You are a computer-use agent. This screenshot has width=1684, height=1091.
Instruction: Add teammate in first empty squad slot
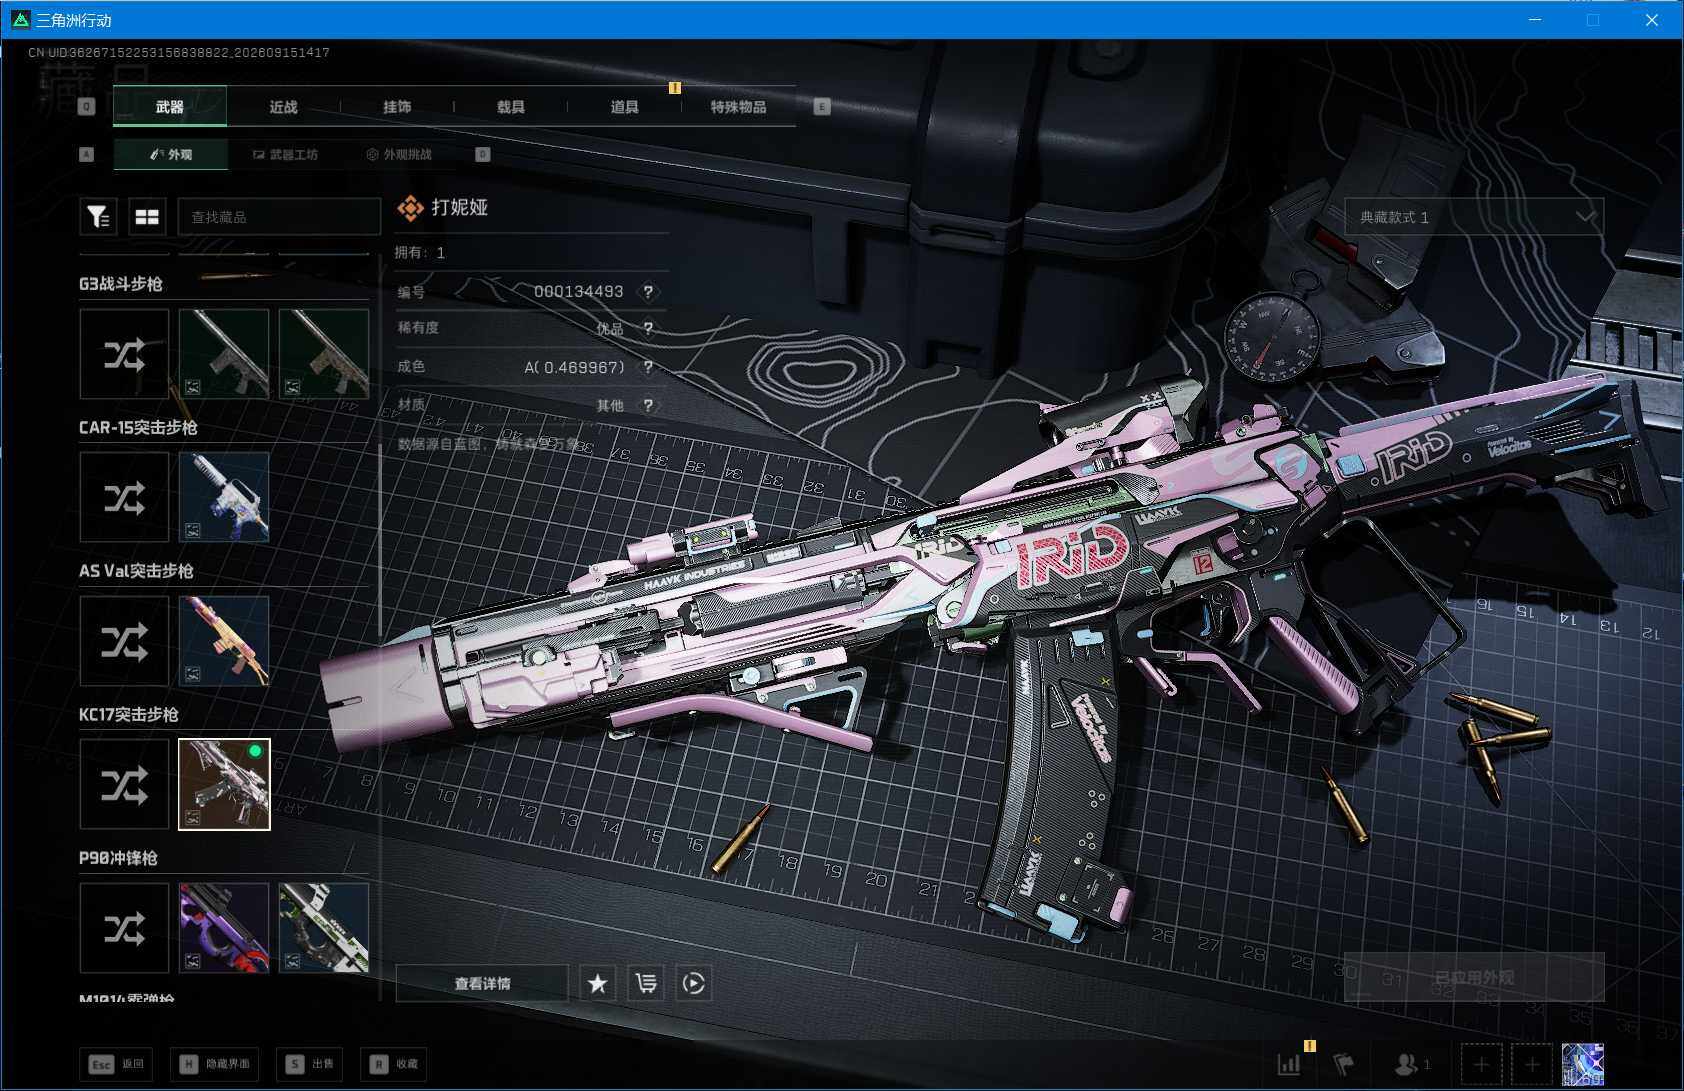pyautogui.click(x=1481, y=1064)
